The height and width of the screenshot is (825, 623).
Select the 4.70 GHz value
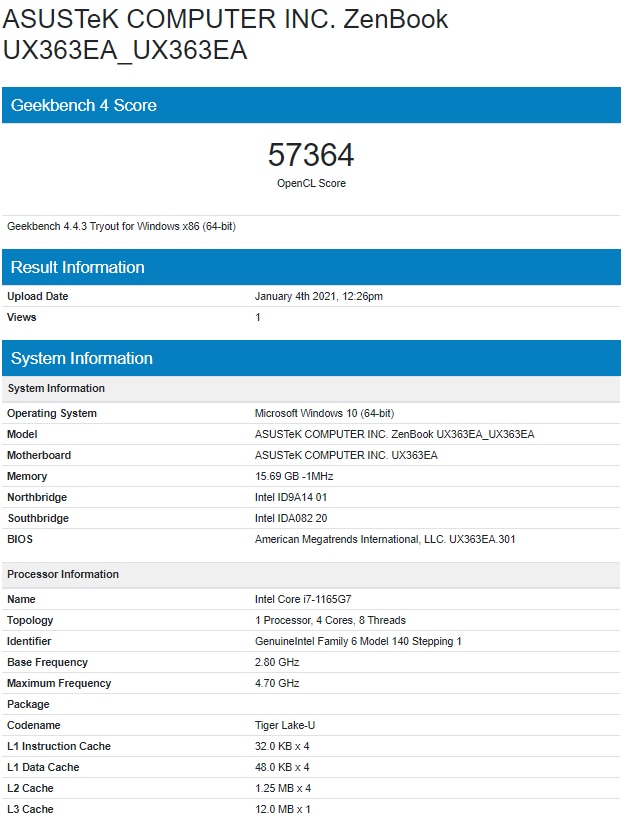tap(277, 683)
